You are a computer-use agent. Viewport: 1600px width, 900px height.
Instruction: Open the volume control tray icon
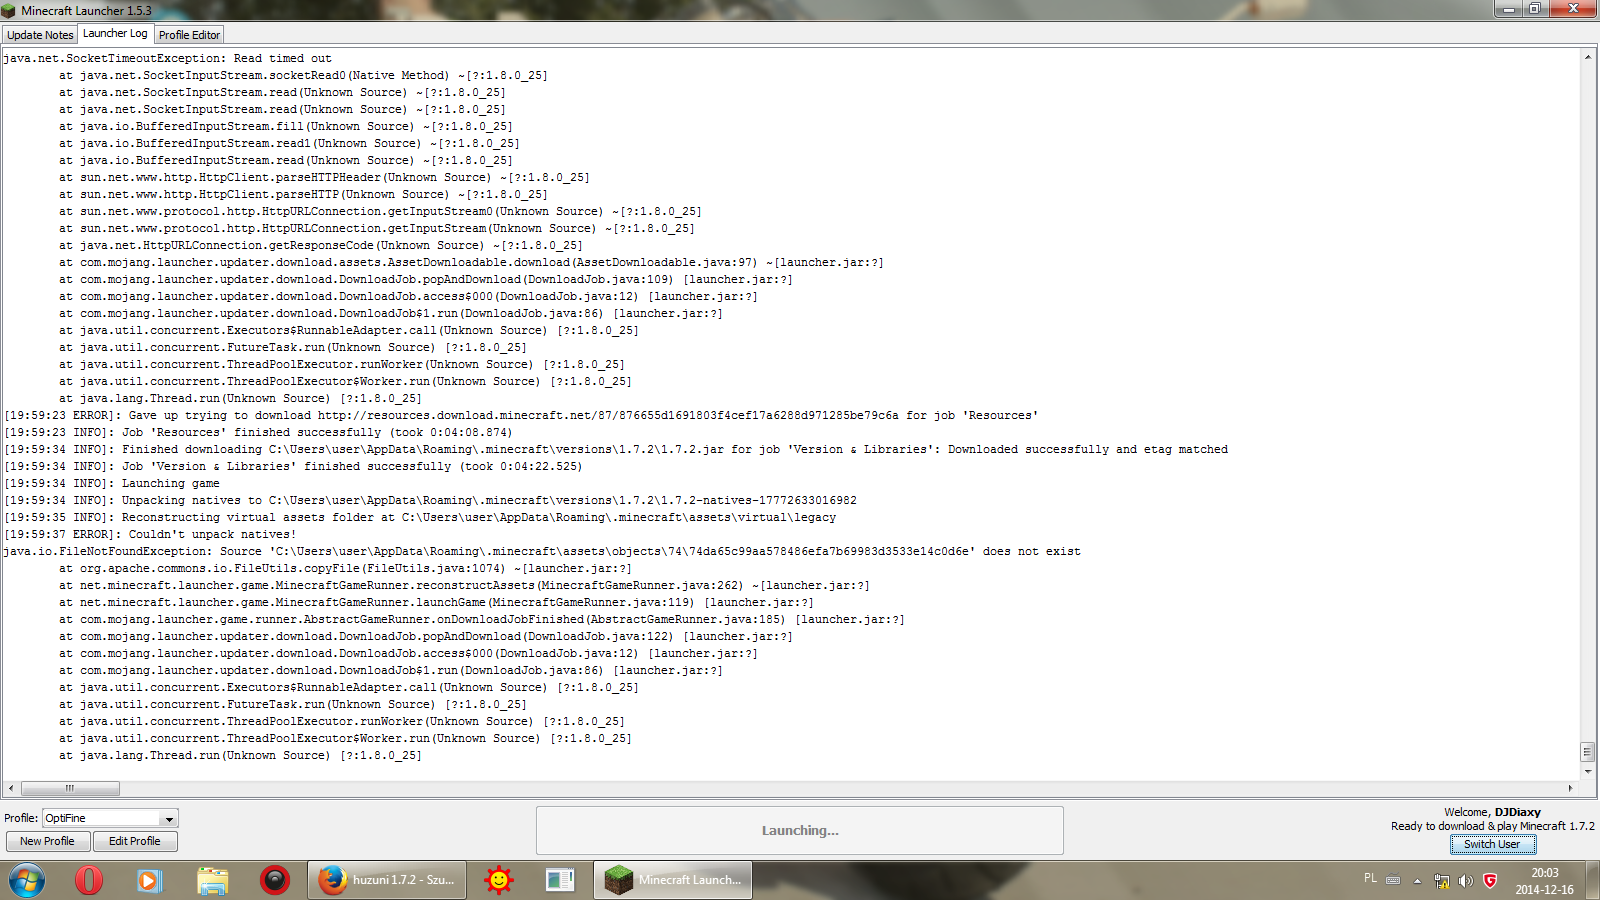point(1465,881)
